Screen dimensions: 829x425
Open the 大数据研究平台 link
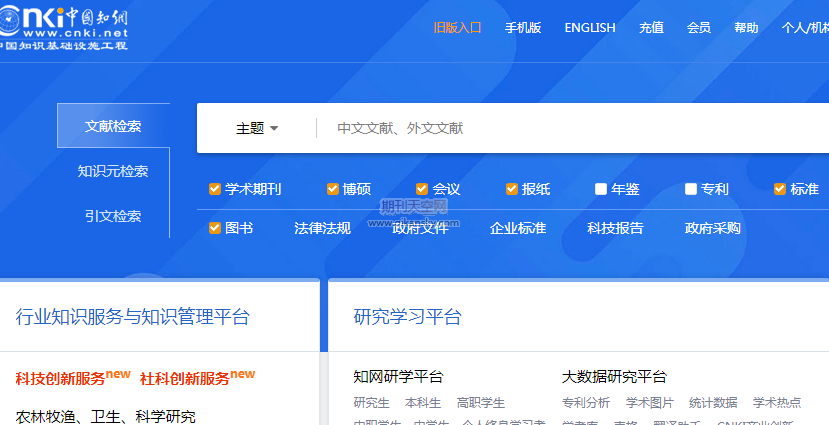click(x=614, y=377)
